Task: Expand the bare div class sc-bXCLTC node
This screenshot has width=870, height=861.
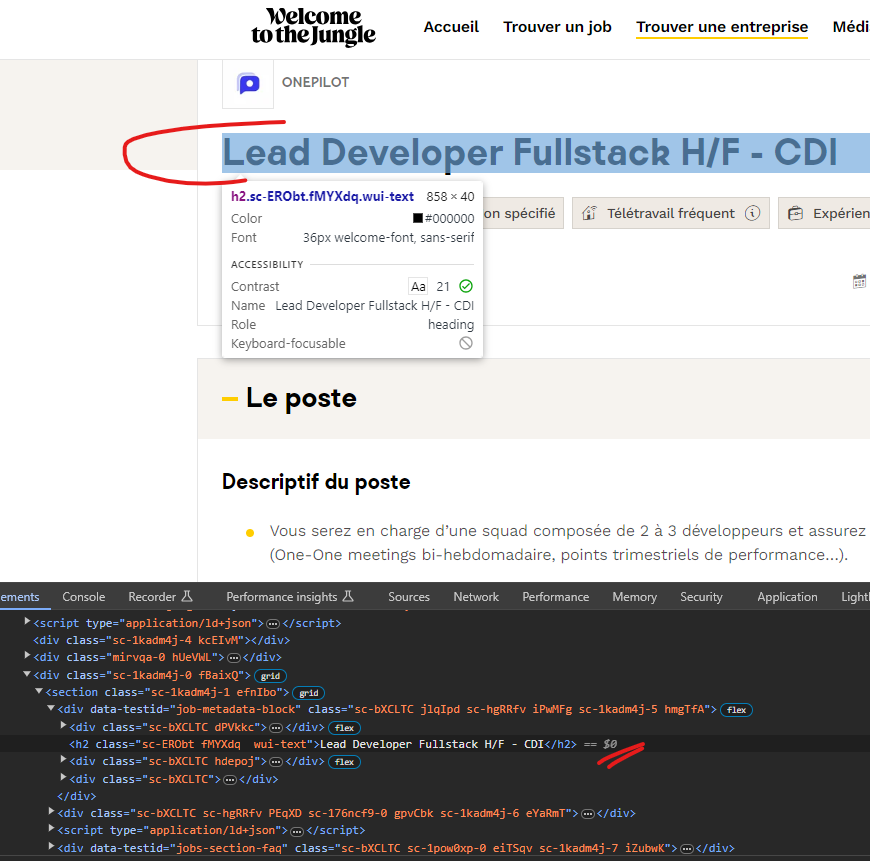Action: coord(63,778)
